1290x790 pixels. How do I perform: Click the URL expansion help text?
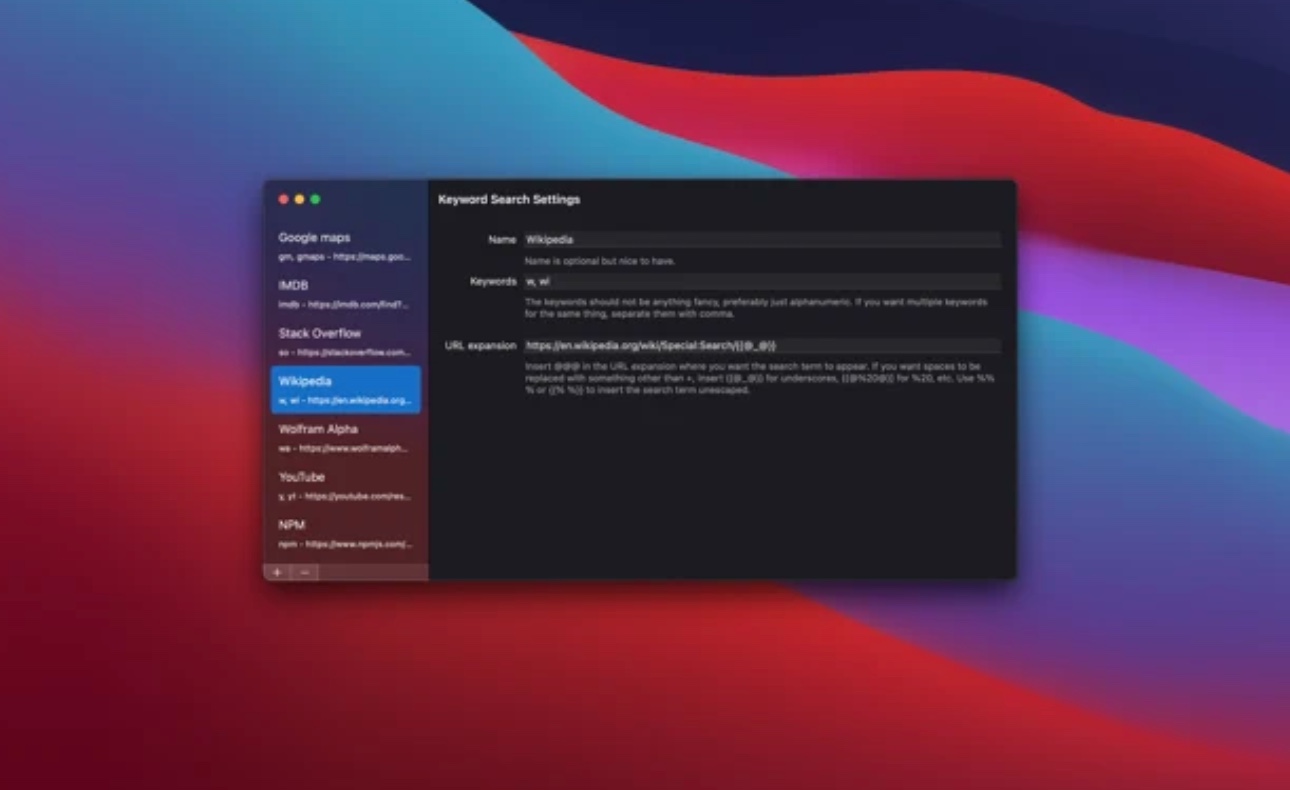coord(758,378)
